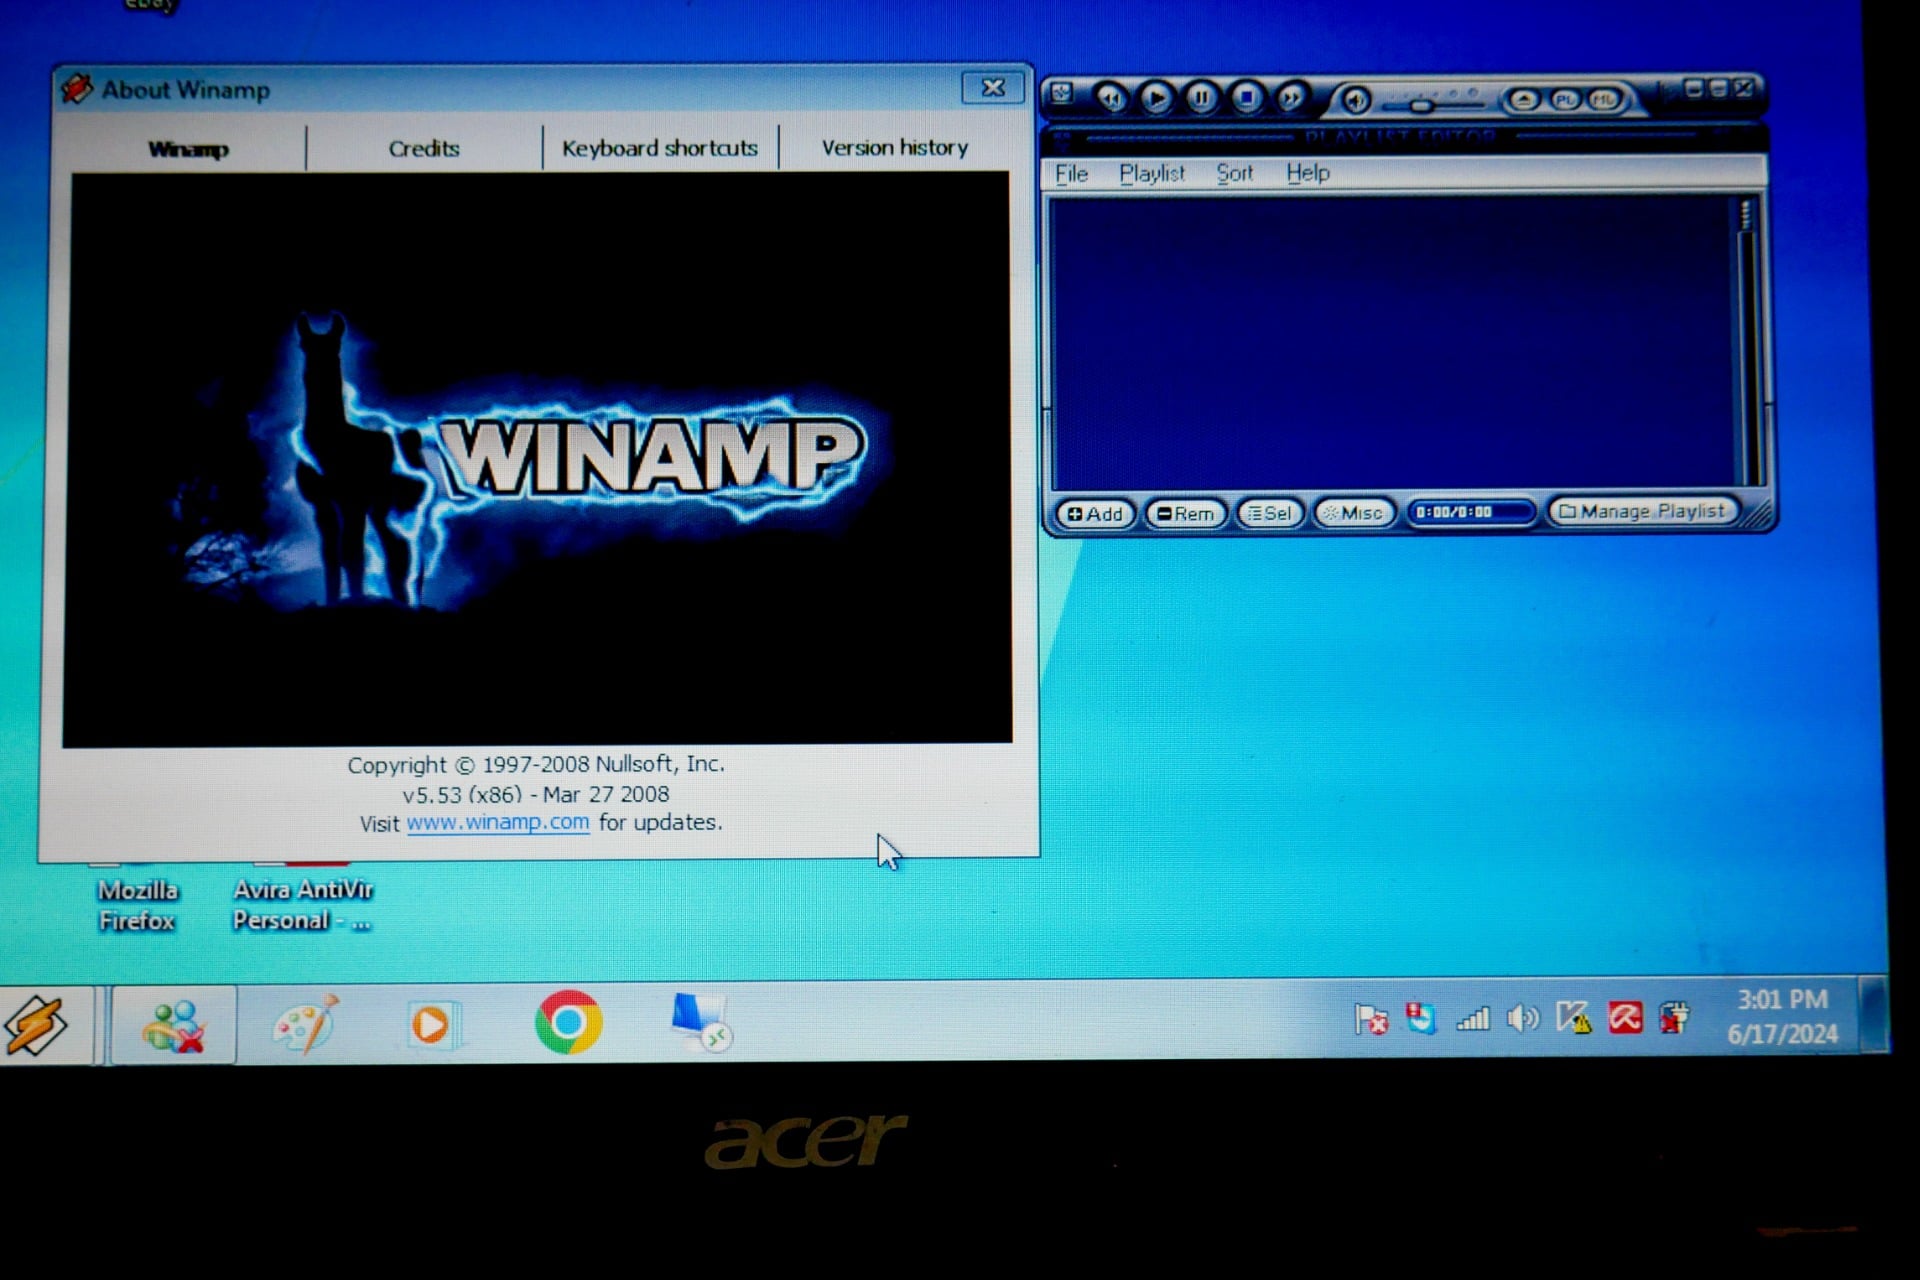The width and height of the screenshot is (1920, 1280).
Task: Open the Sel selection menu in playlist
Action: pos(1270,514)
